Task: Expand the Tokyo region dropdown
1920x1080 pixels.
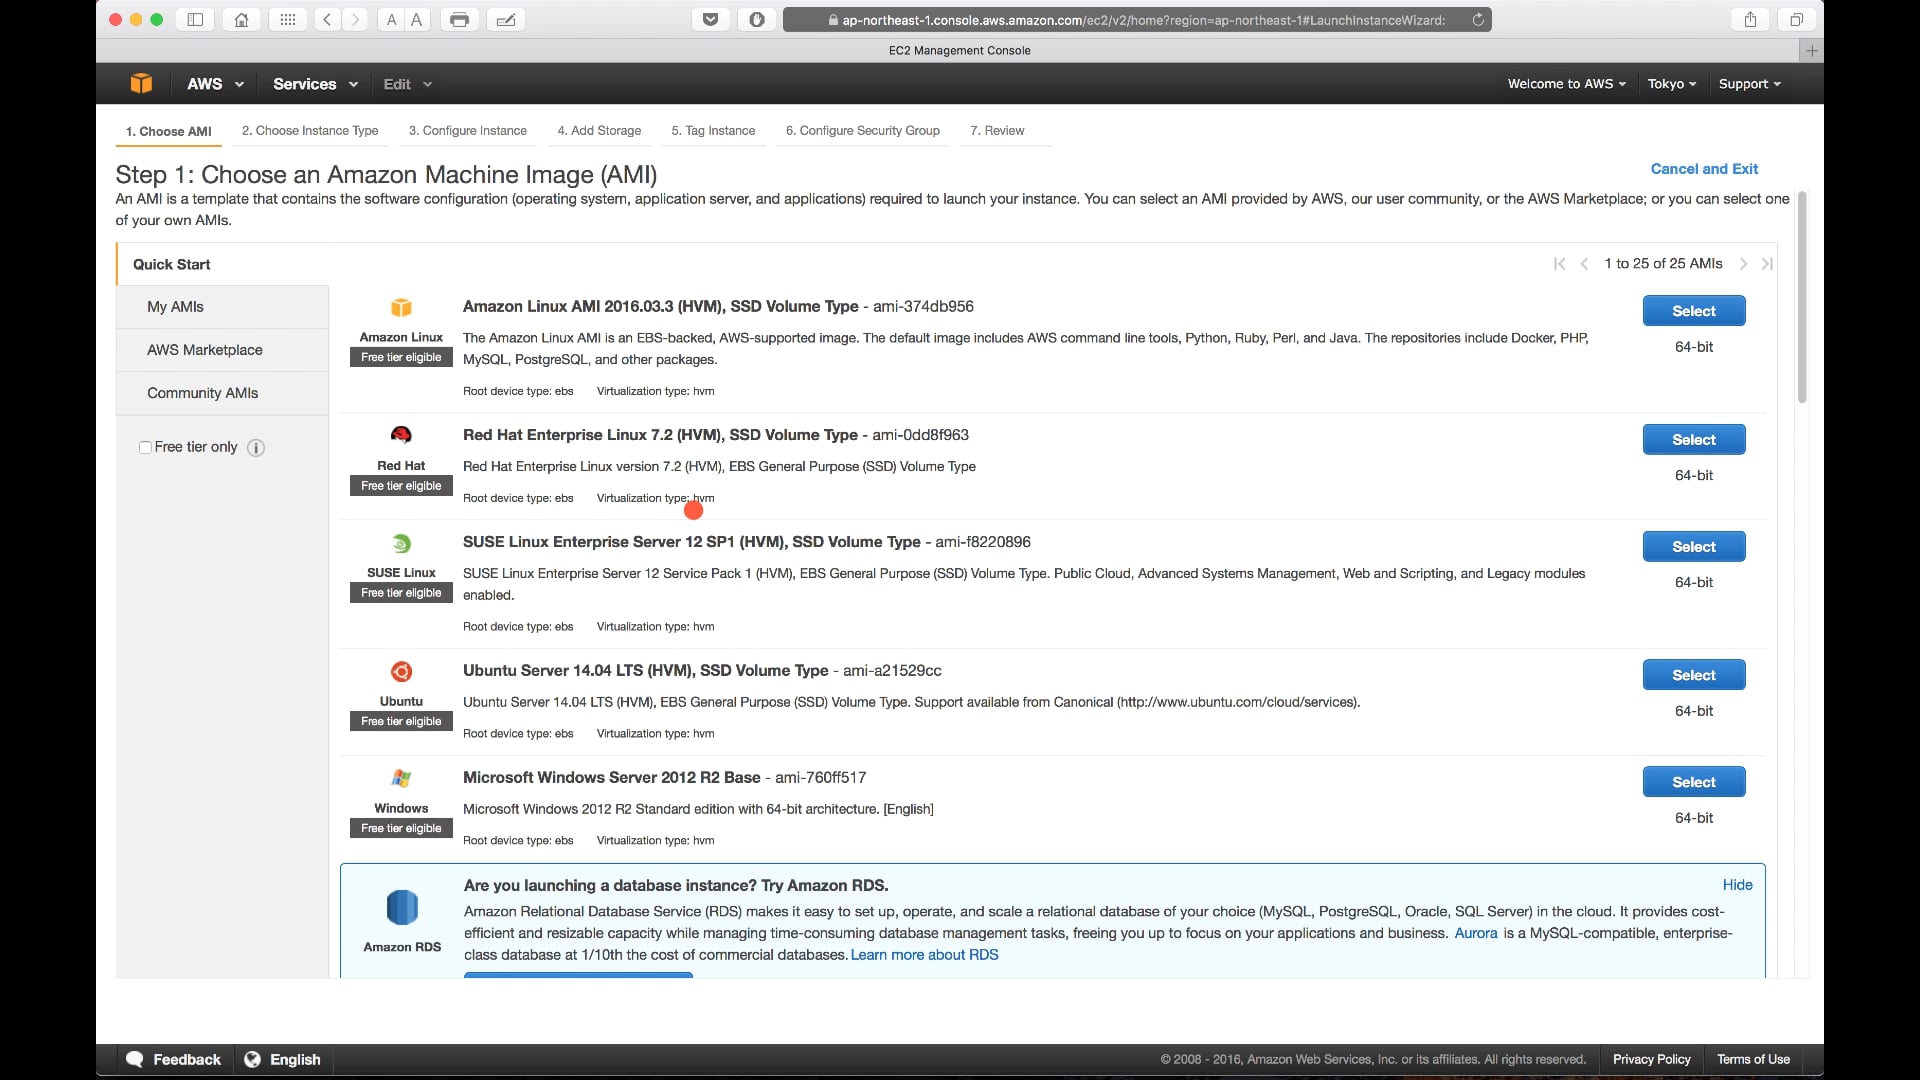Action: (1671, 84)
